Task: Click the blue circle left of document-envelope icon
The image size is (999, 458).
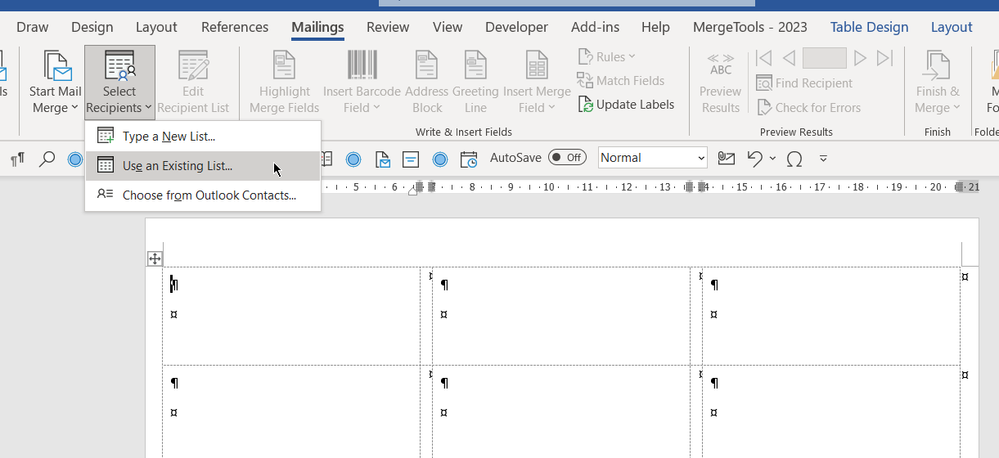Action: 354,159
